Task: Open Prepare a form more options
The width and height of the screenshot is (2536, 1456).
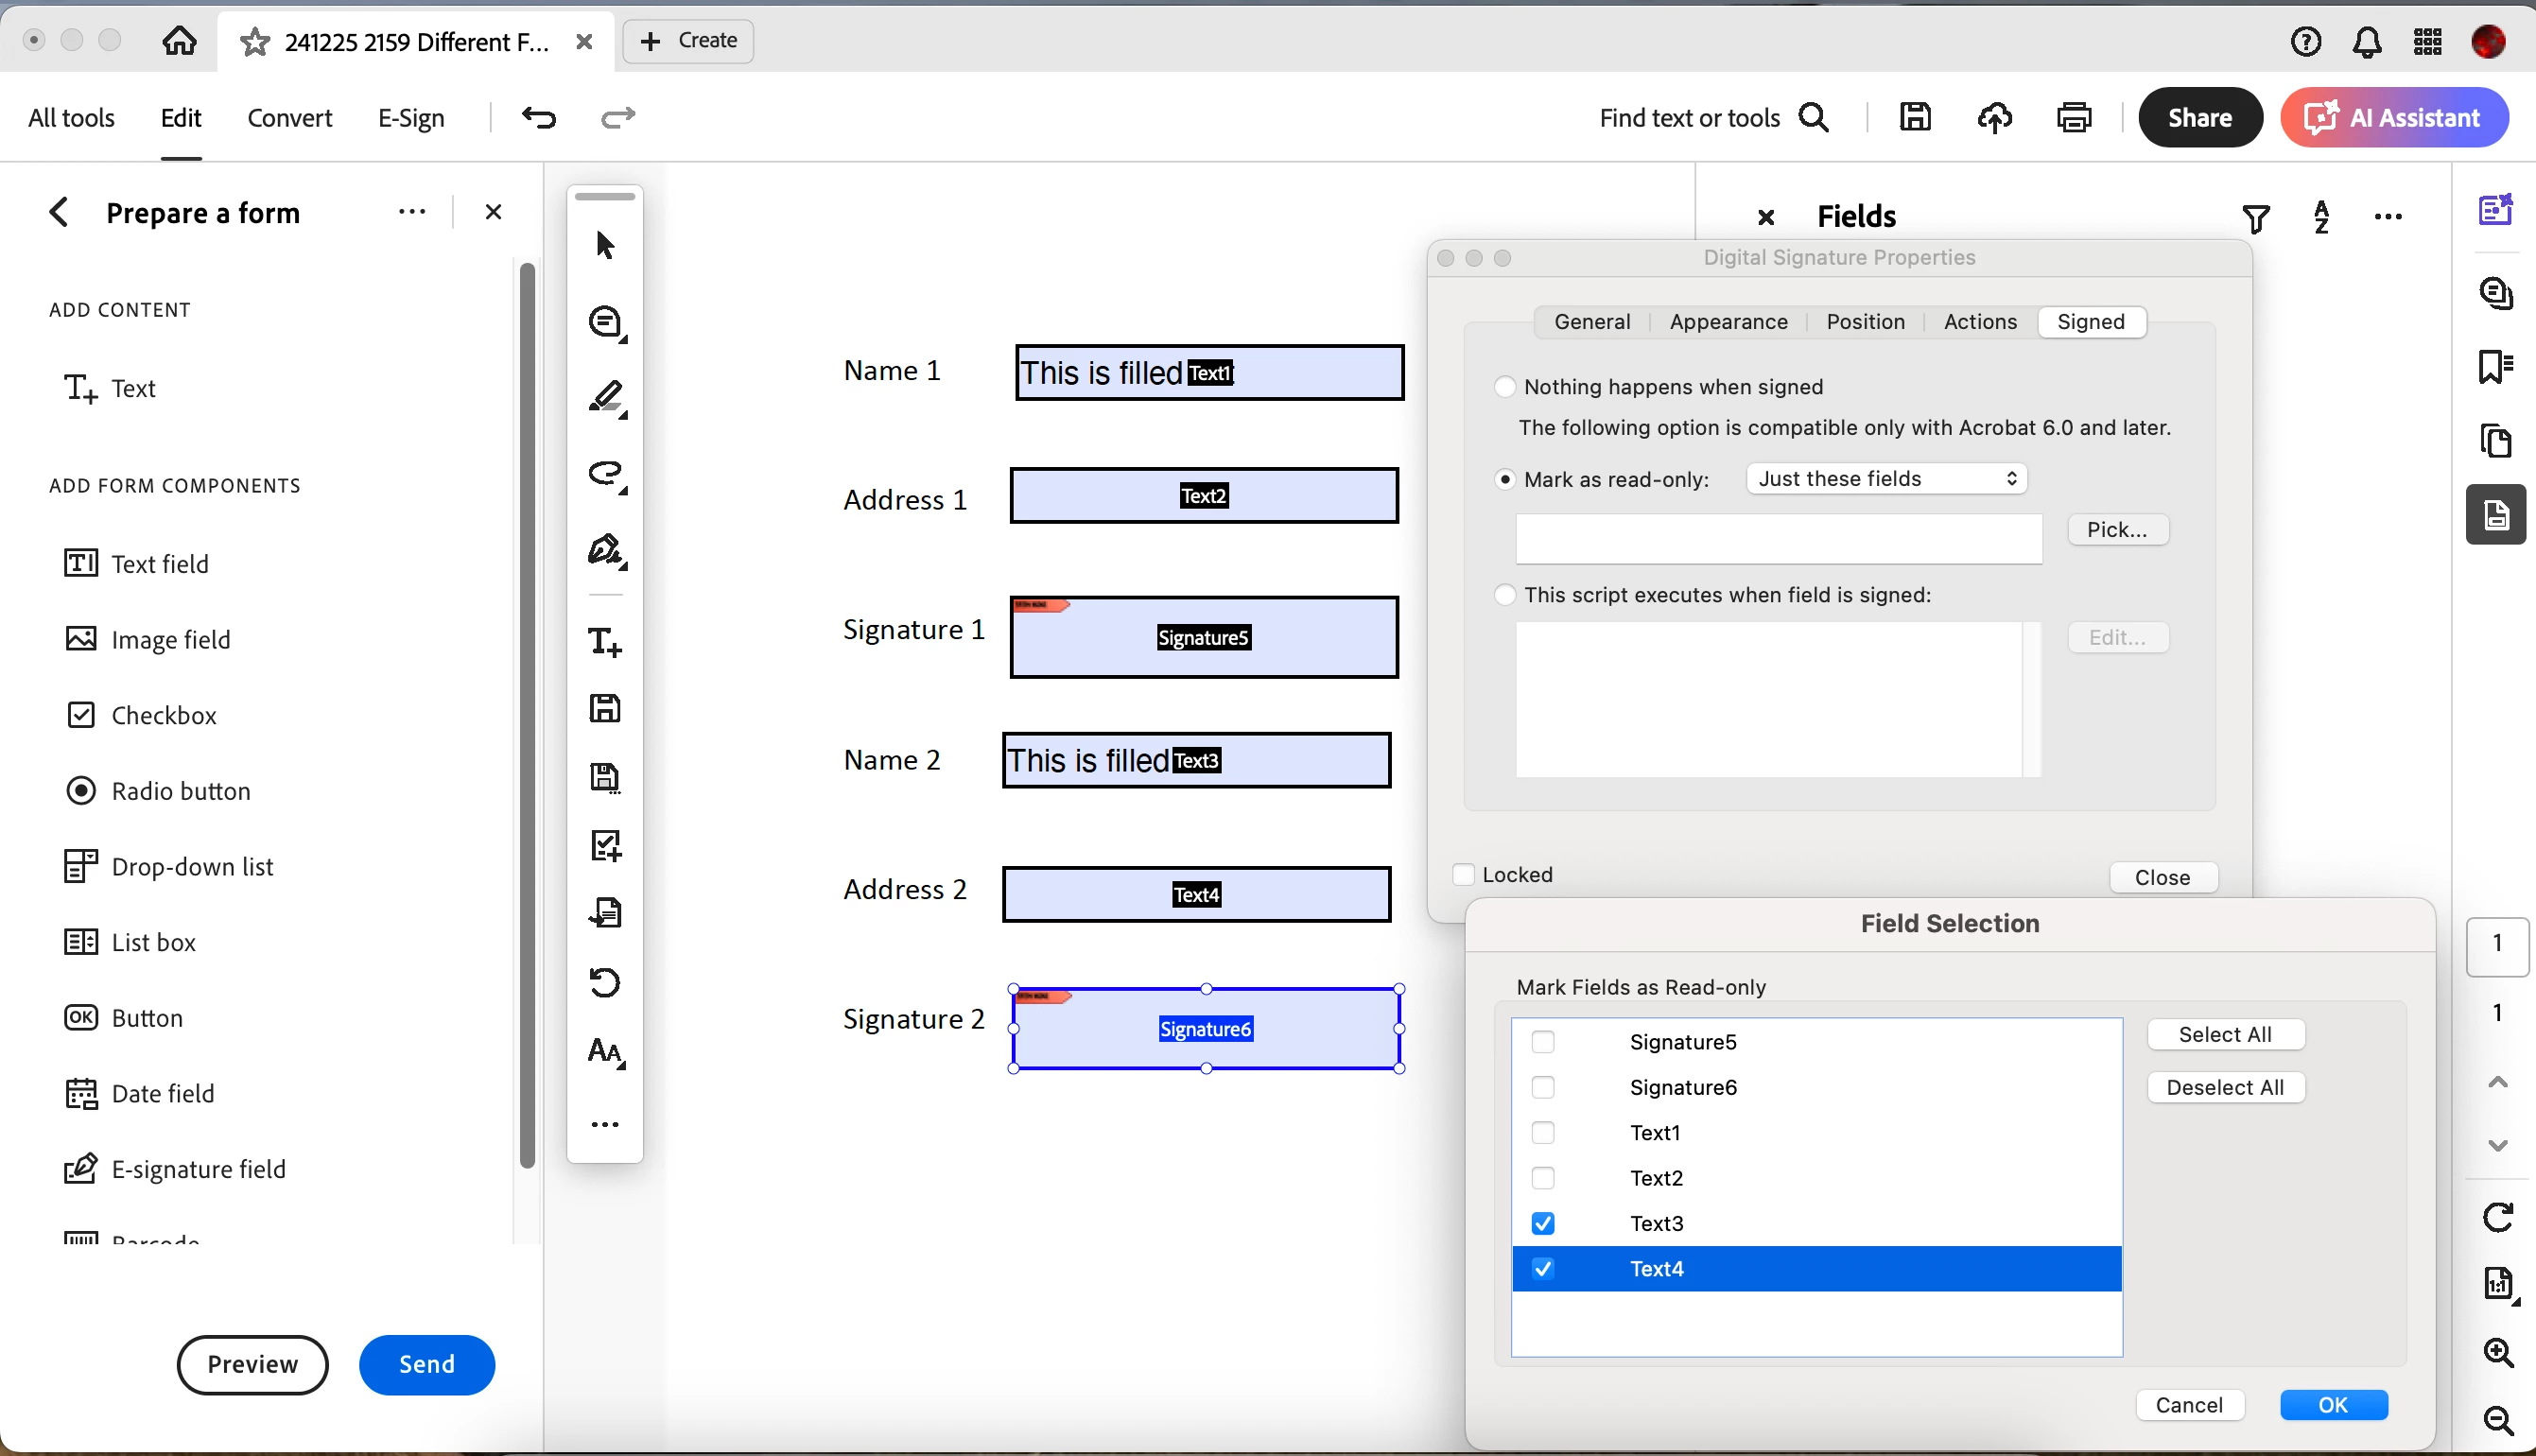Action: tap(412, 212)
